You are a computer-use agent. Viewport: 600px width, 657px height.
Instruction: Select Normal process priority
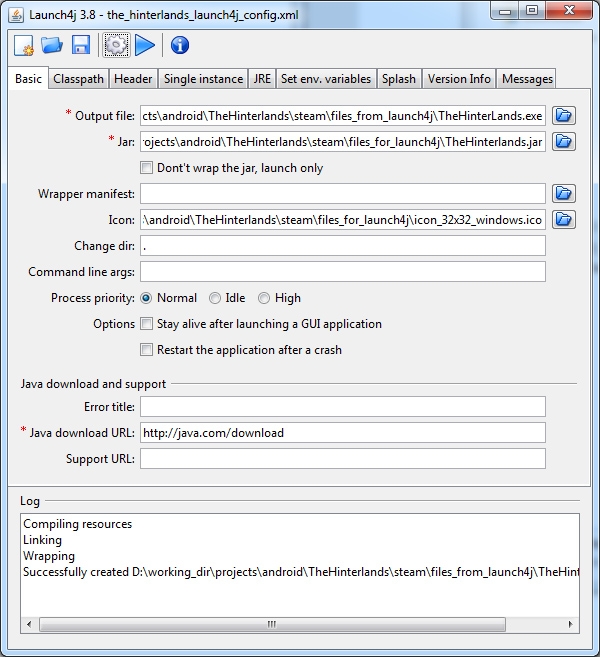pos(146,298)
